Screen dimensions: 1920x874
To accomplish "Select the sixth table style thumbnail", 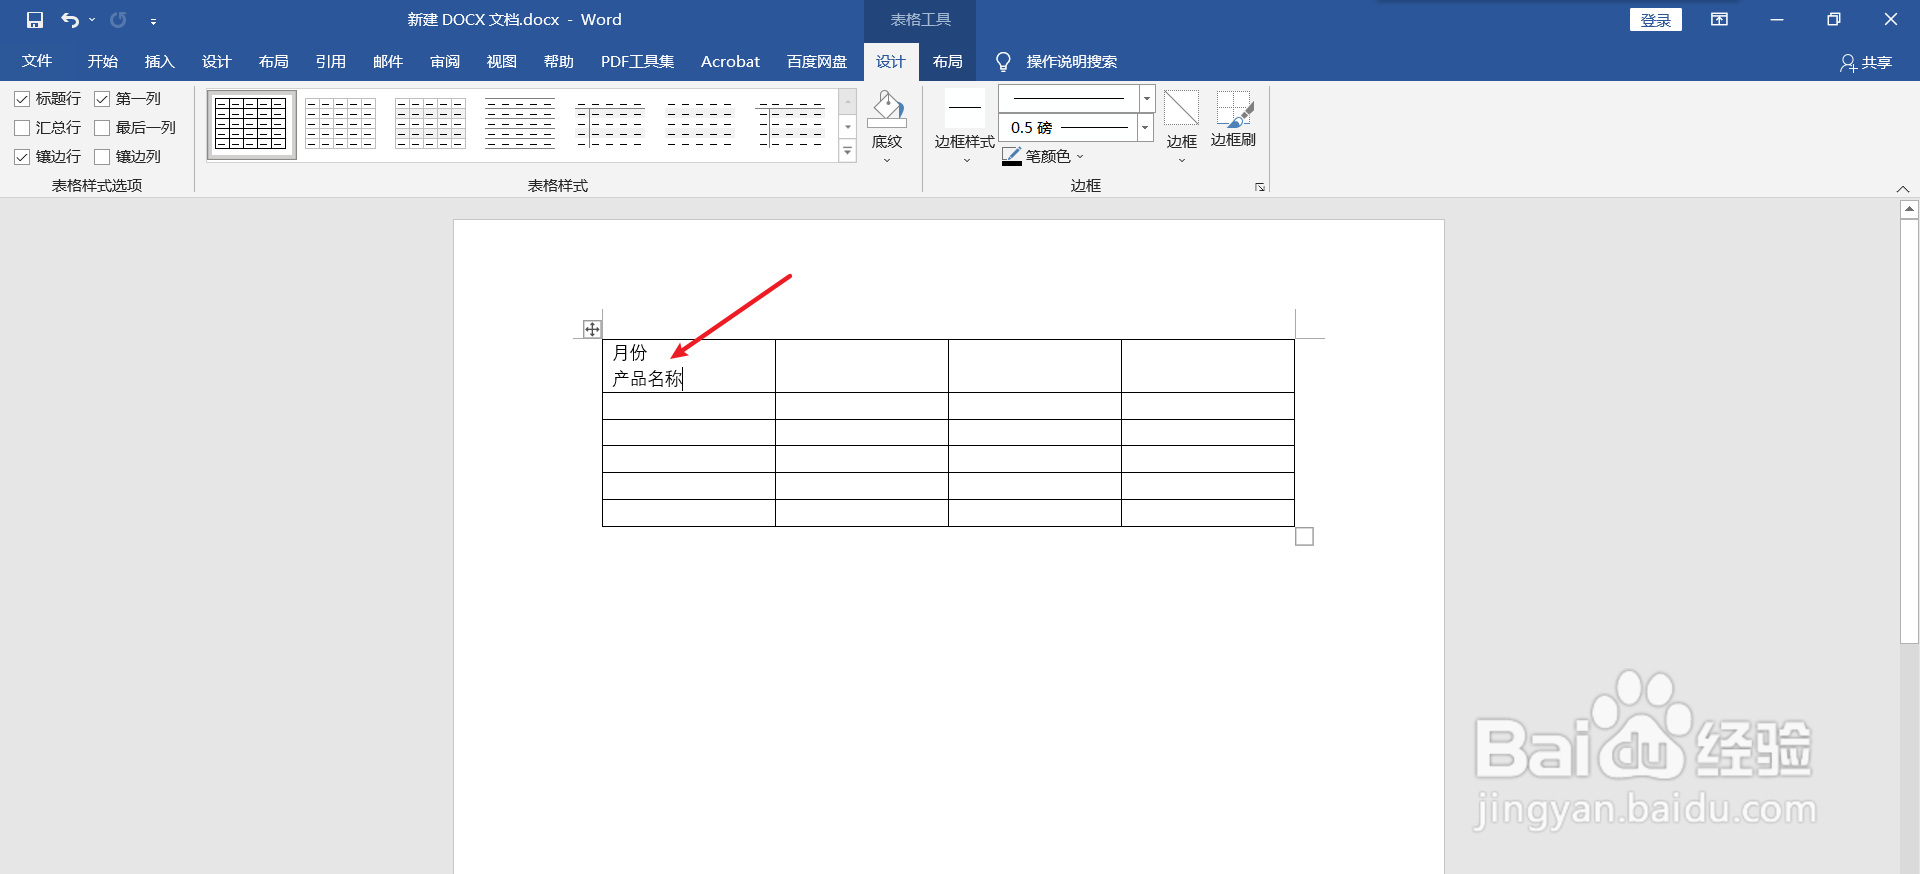I will pyautogui.click(x=700, y=124).
